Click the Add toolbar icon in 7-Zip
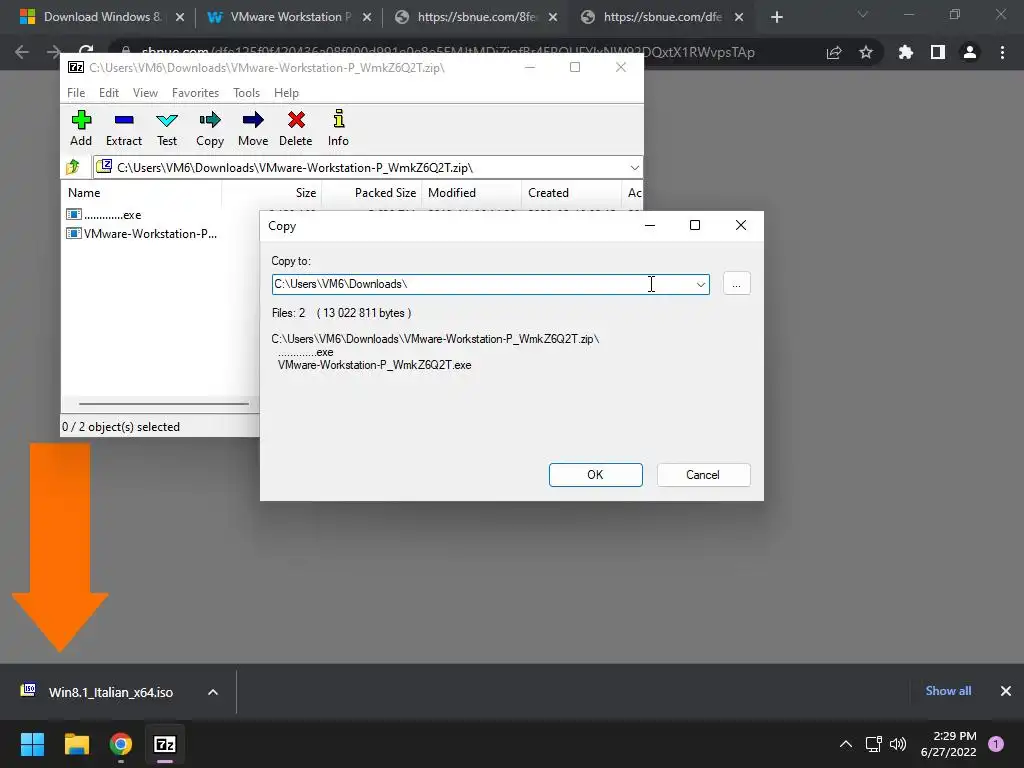1024x768 pixels. [x=81, y=129]
